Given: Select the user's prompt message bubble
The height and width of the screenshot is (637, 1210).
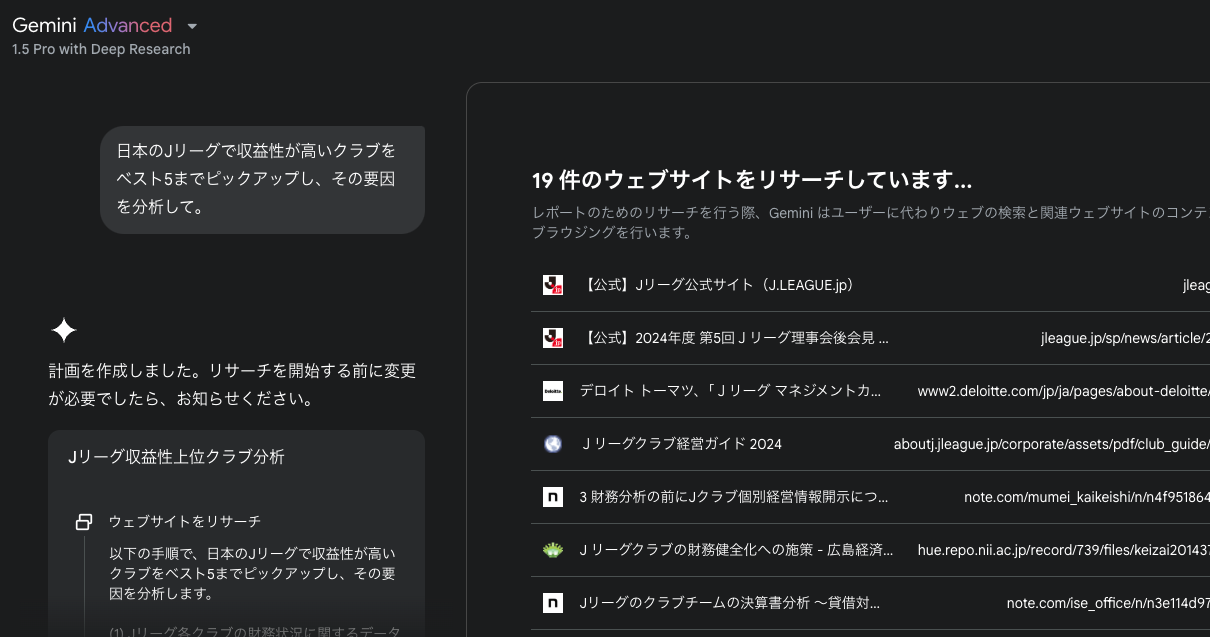Looking at the screenshot, I should pos(262,179).
